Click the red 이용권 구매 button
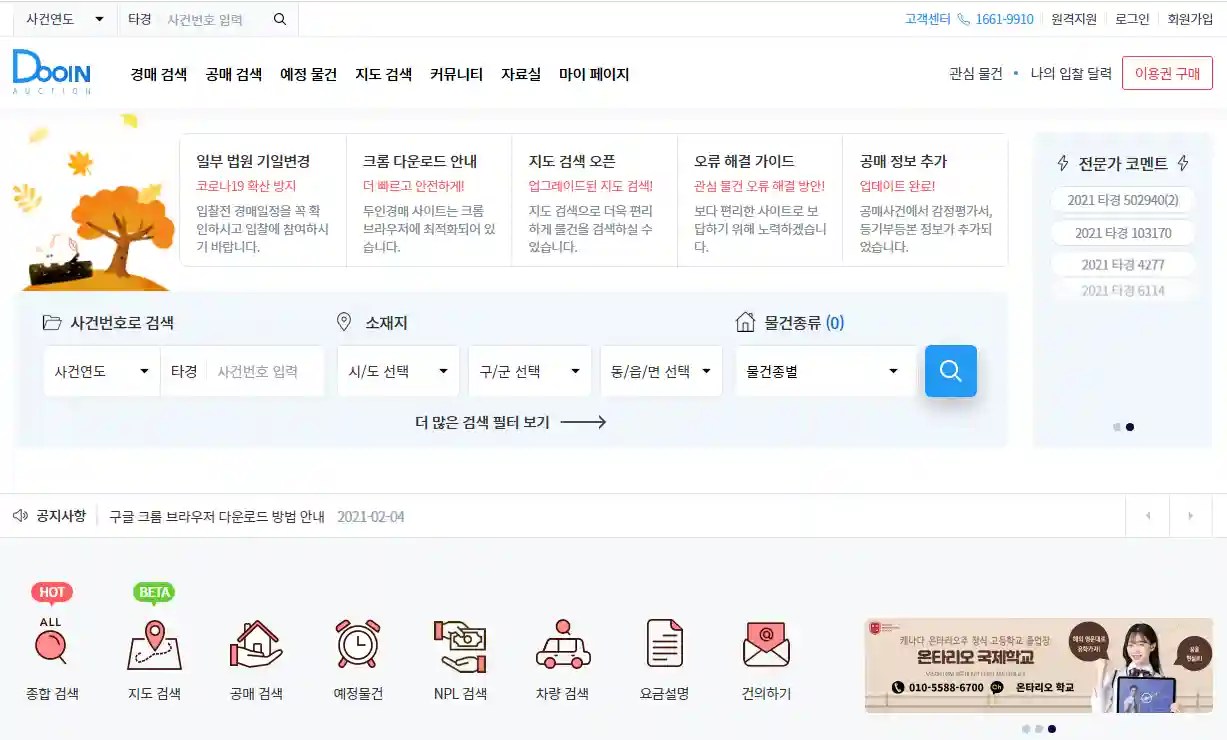This screenshot has width=1227, height=740. pos(1167,73)
